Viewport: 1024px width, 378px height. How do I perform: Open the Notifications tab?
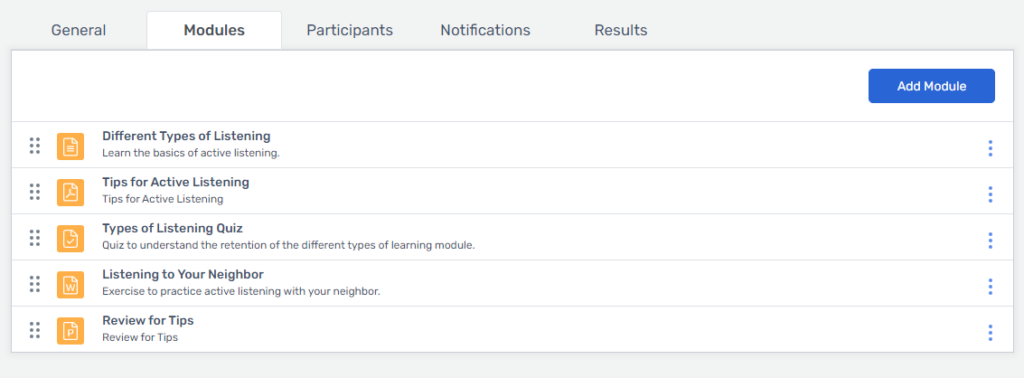pyautogui.click(x=485, y=30)
